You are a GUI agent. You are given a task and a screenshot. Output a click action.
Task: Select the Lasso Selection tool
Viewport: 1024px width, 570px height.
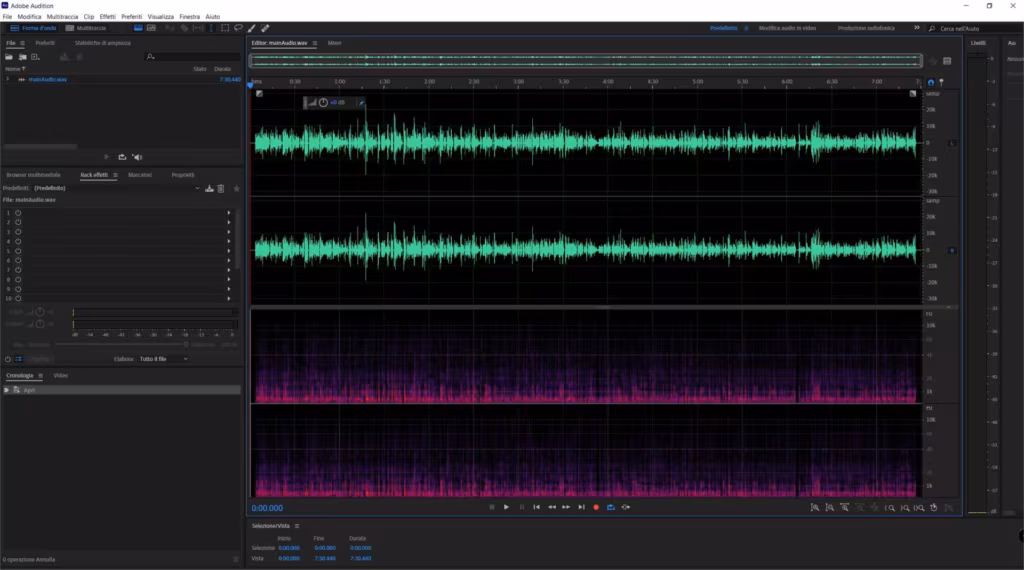tap(238, 28)
